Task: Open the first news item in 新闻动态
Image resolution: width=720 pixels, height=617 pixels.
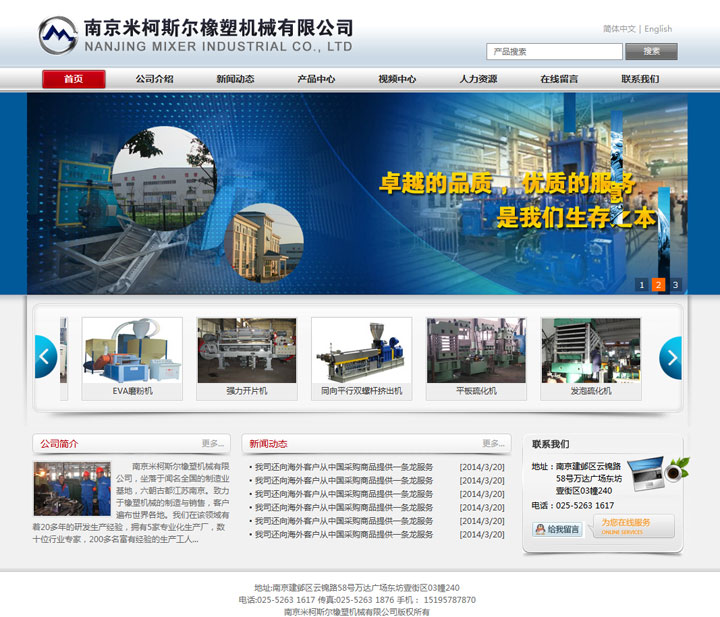Action: [x=343, y=467]
